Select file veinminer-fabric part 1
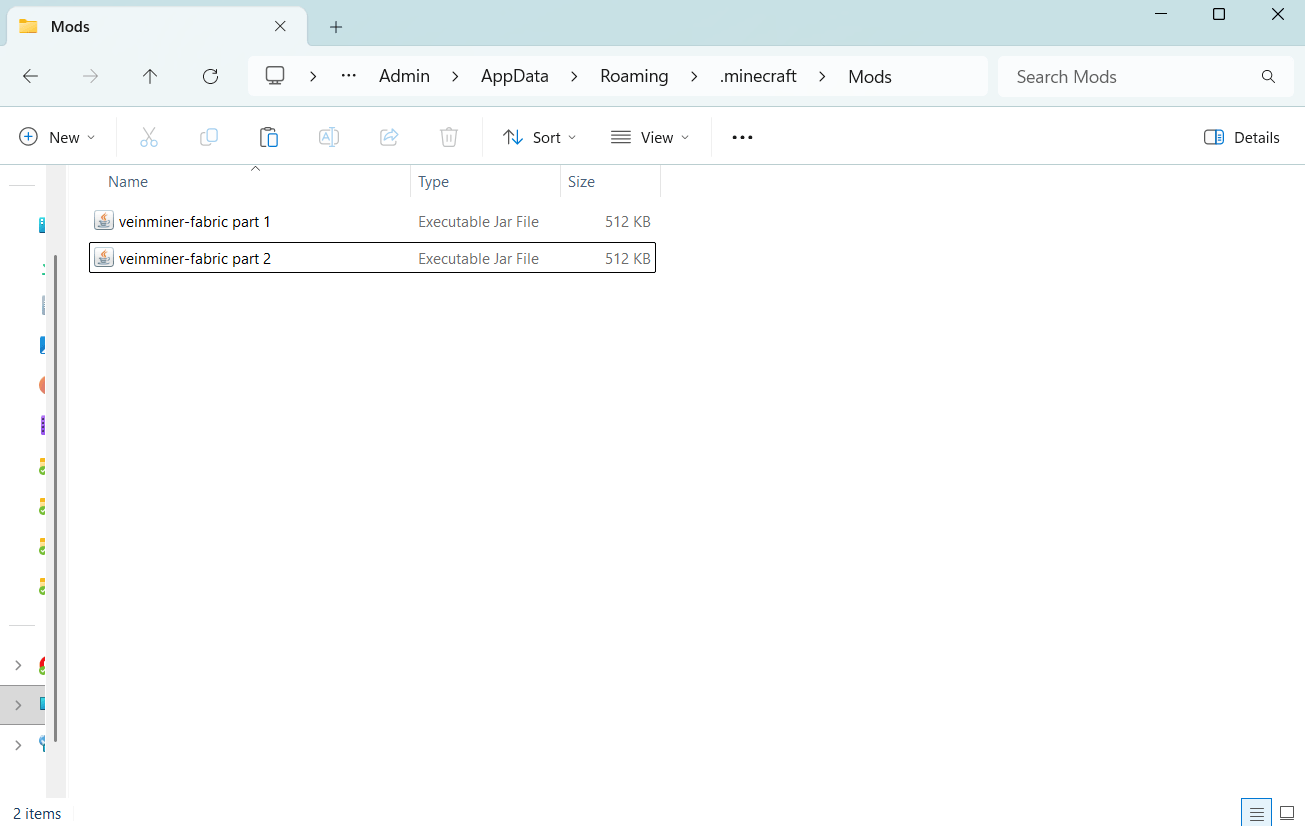The width and height of the screenshot is (1305, 826). [x=372, y=221]
